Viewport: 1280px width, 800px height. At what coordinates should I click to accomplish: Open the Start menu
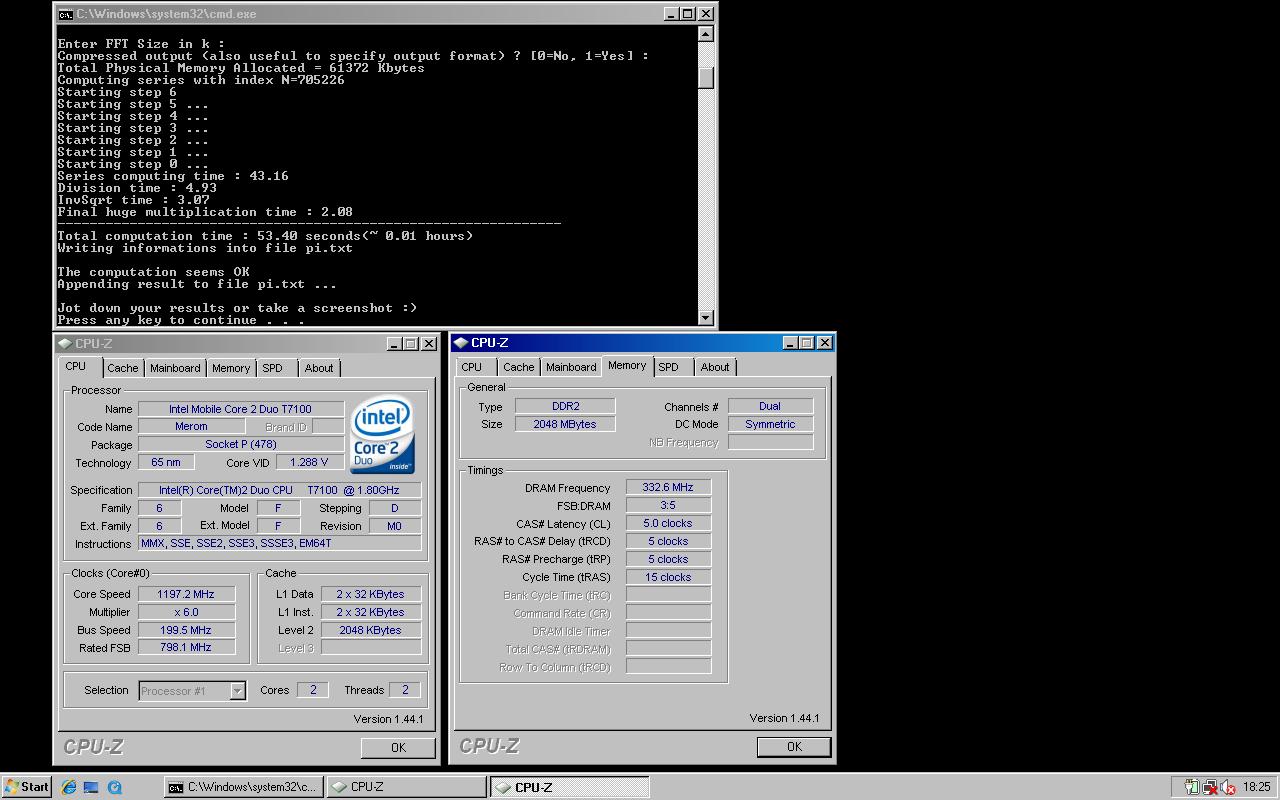tap(27, 787)
